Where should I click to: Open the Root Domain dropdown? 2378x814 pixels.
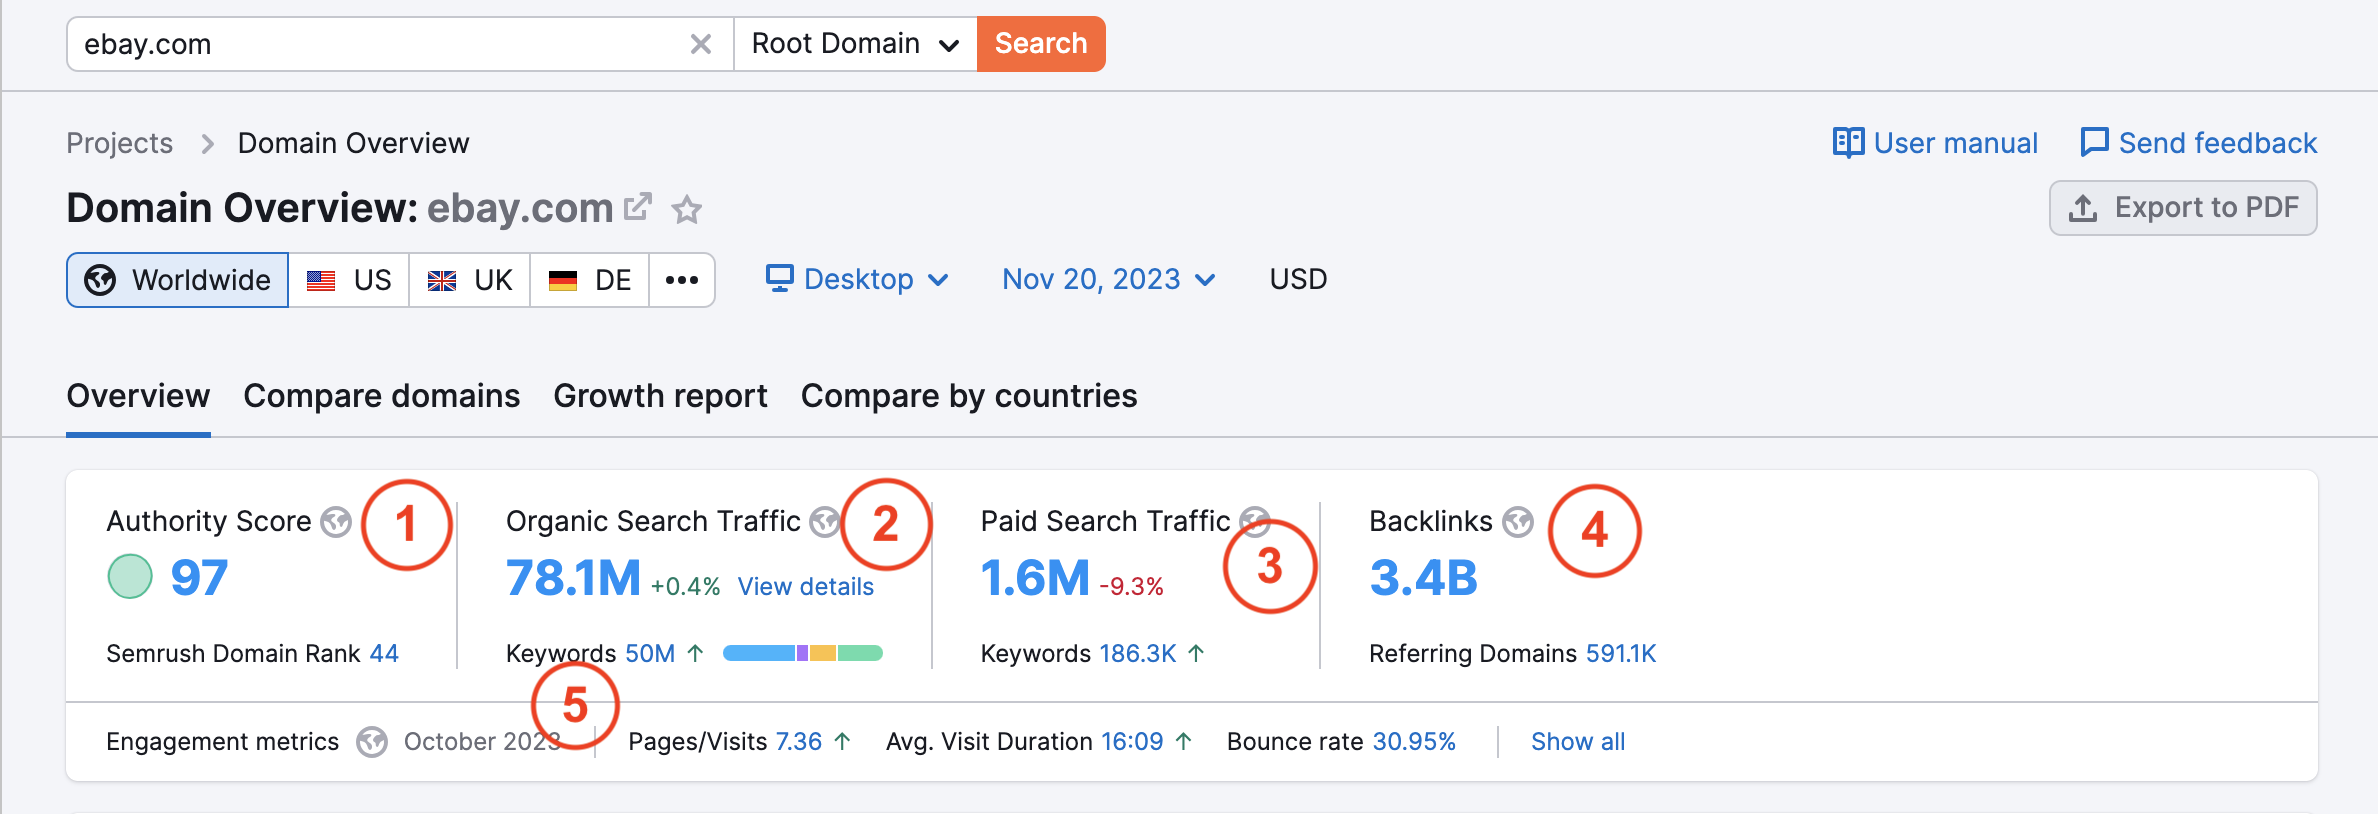tap(856, 44)
